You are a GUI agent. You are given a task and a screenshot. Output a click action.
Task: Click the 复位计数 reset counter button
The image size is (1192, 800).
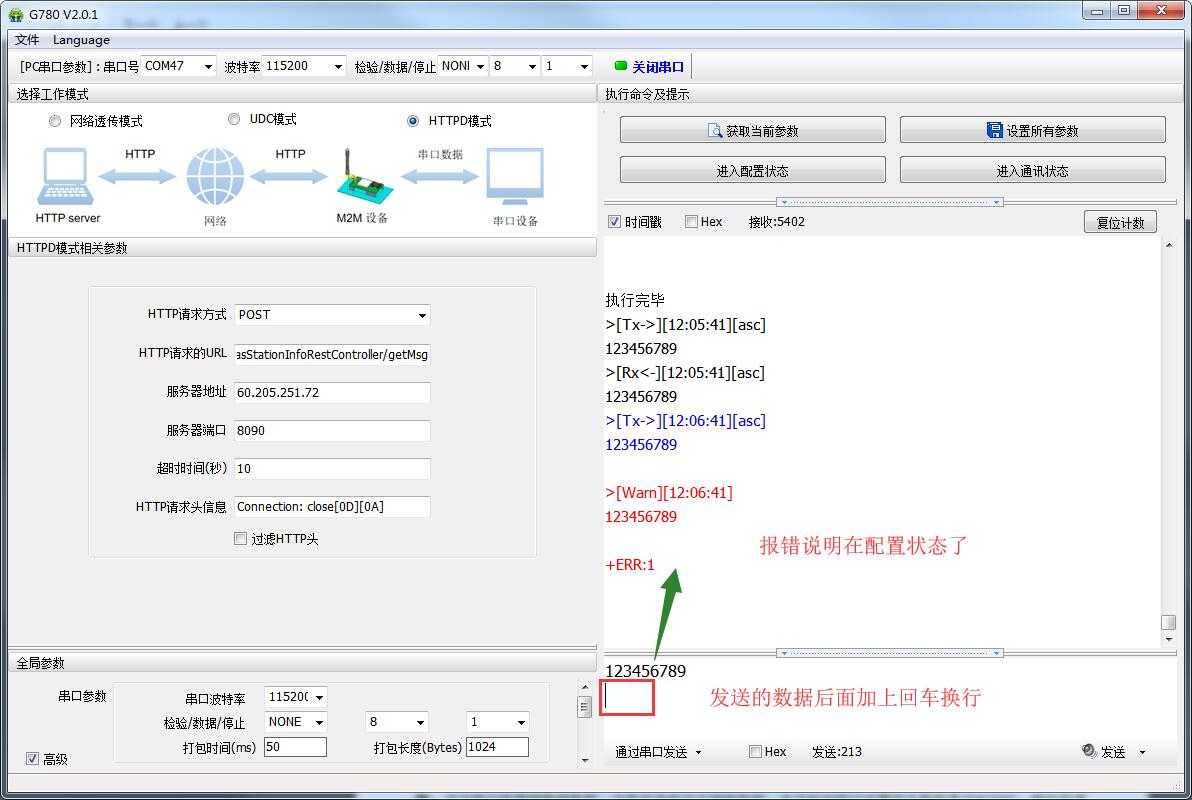click(x=1120, y=222)
